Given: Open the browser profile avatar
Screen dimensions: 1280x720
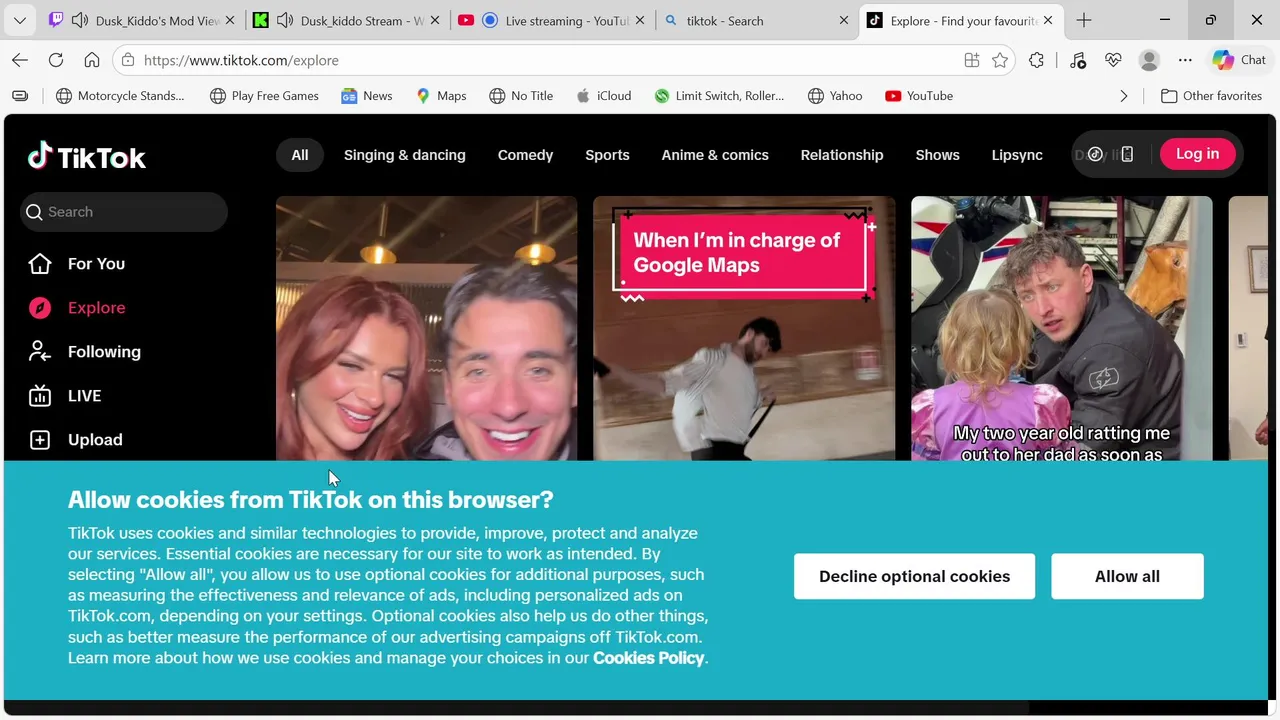Looking at the screenshot, I should pyautogui.click(x=1149, y=60).
